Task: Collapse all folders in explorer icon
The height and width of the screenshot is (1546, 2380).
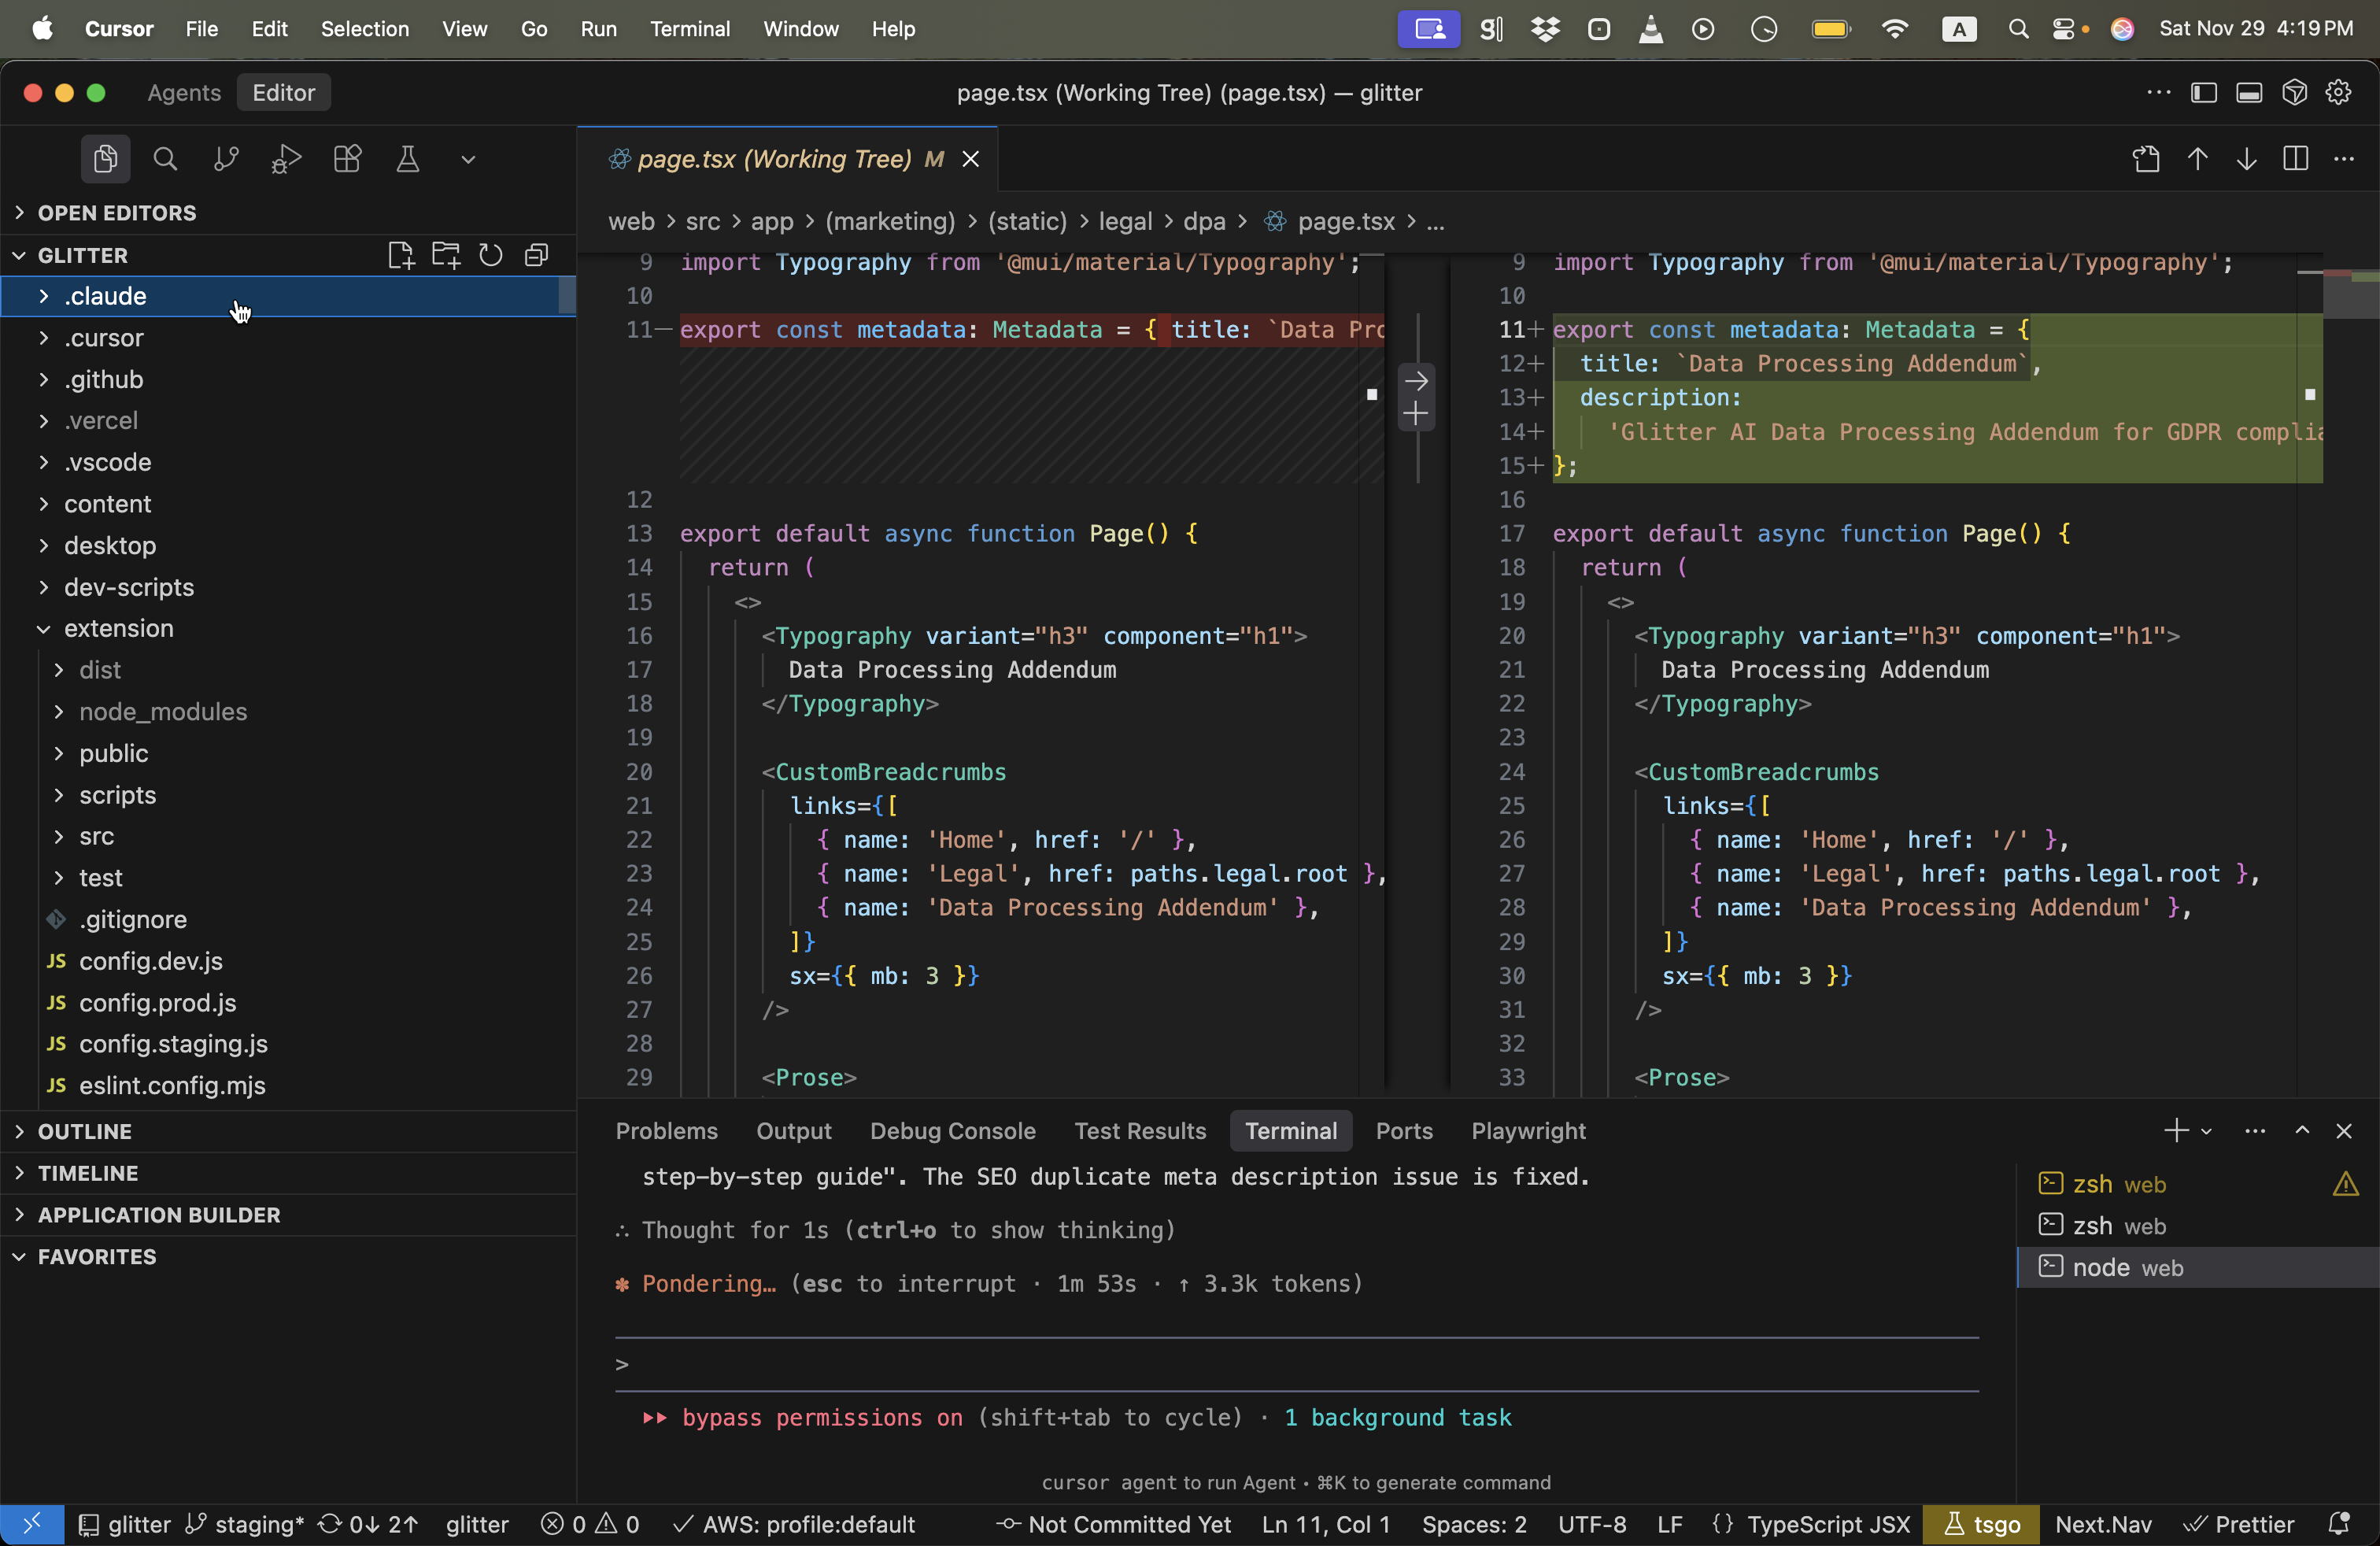Action: [x=537, y=255]
